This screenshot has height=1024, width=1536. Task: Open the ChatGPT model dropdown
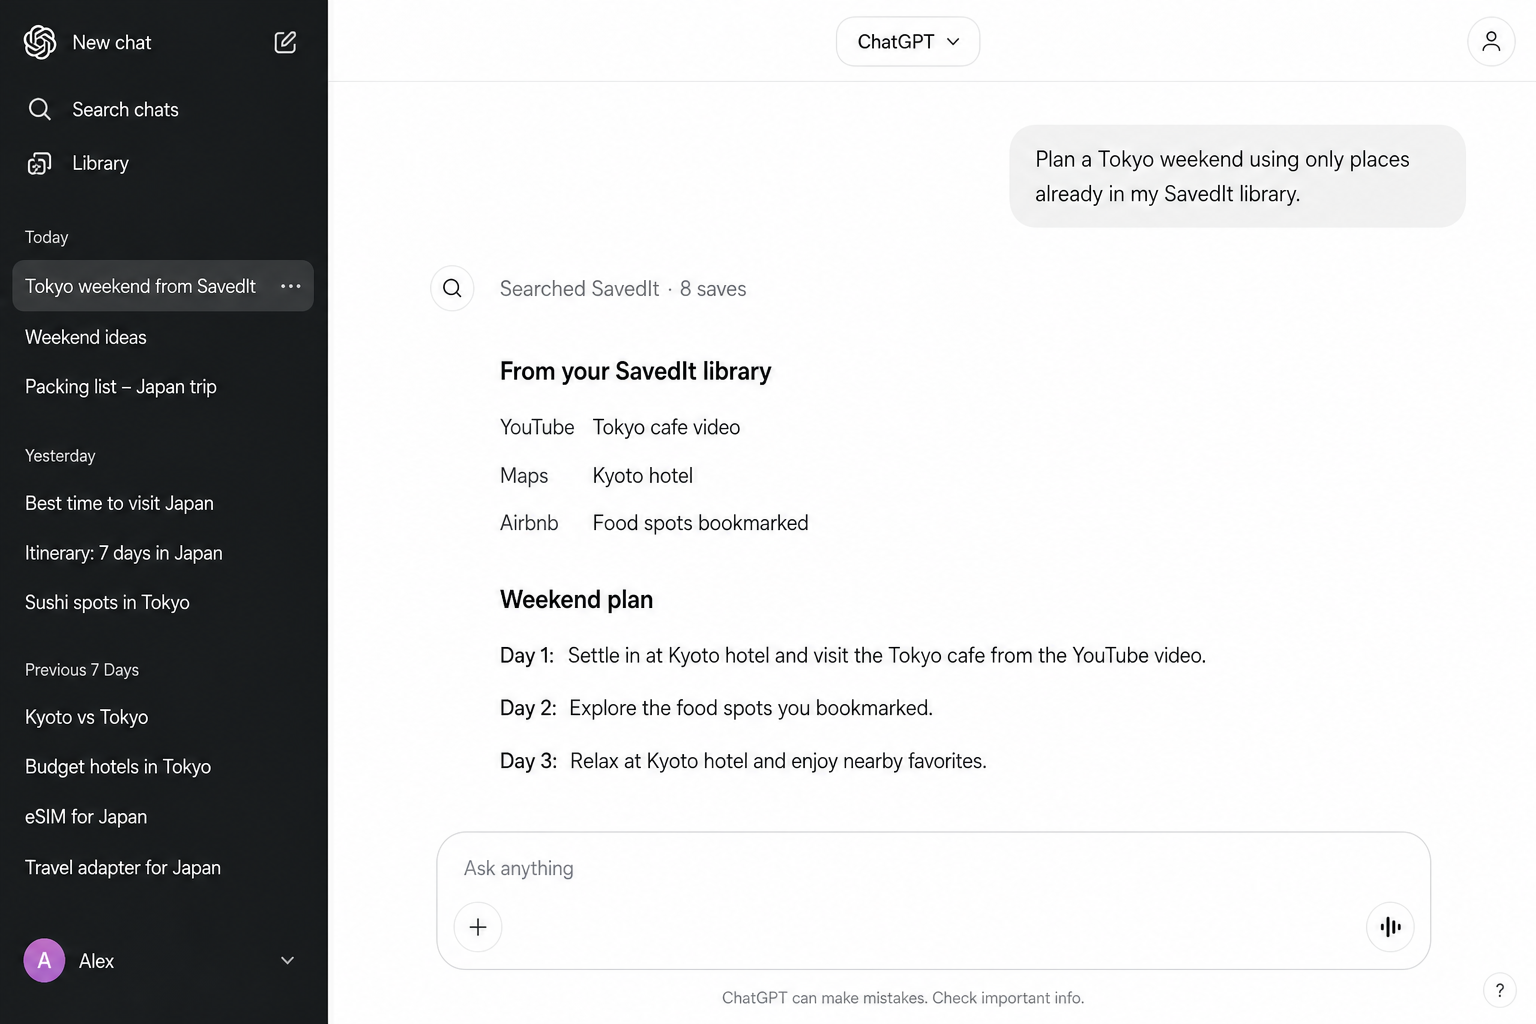pyautogui.click(x=908, y=41)
